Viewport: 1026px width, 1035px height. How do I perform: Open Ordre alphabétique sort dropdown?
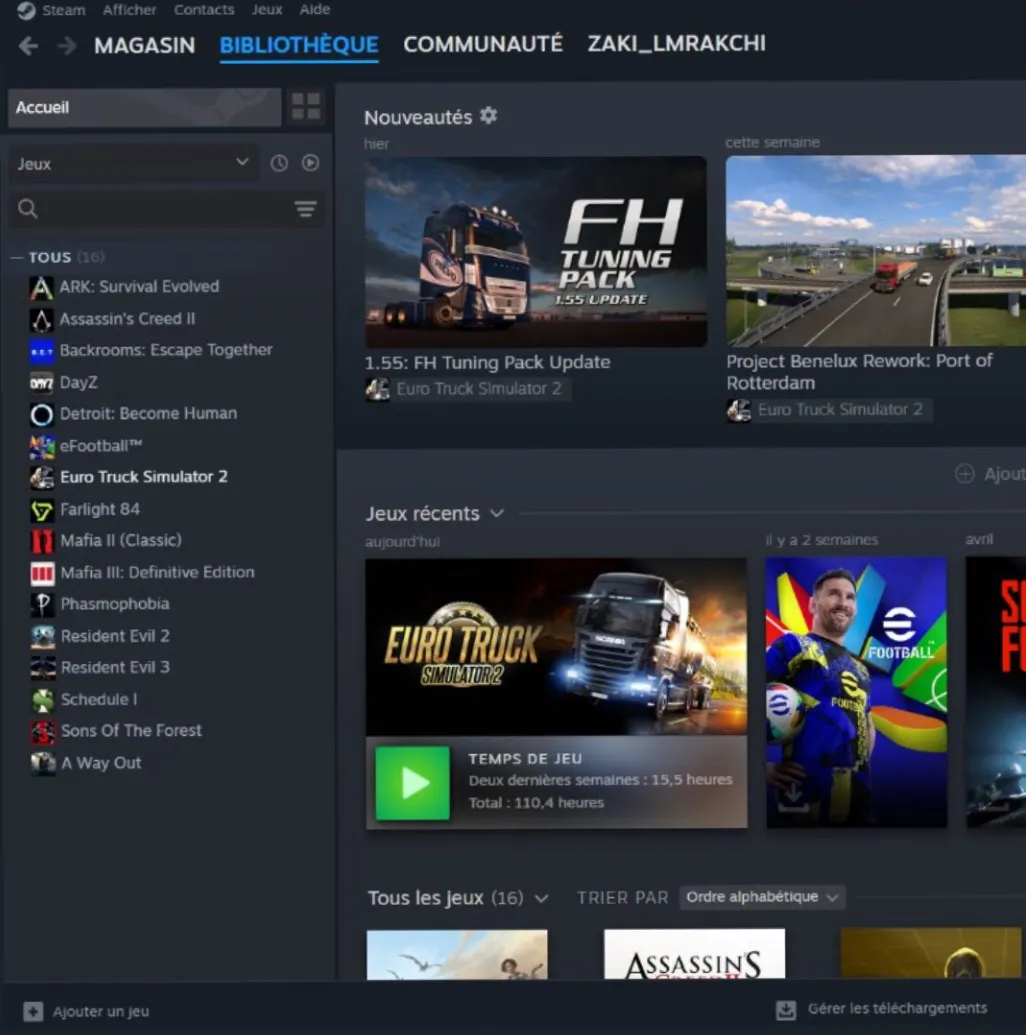point(762,897)
